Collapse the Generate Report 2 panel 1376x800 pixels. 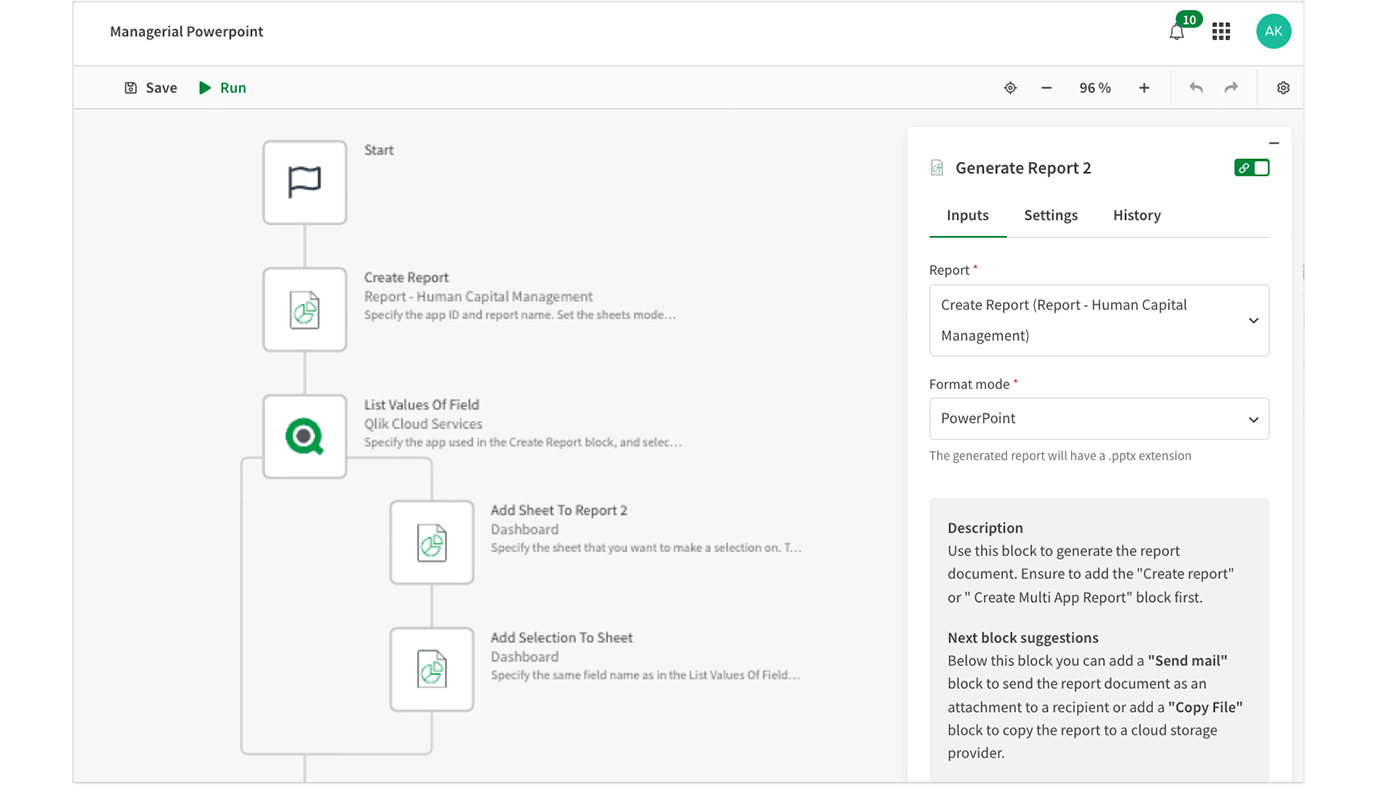coord(1274,143)
